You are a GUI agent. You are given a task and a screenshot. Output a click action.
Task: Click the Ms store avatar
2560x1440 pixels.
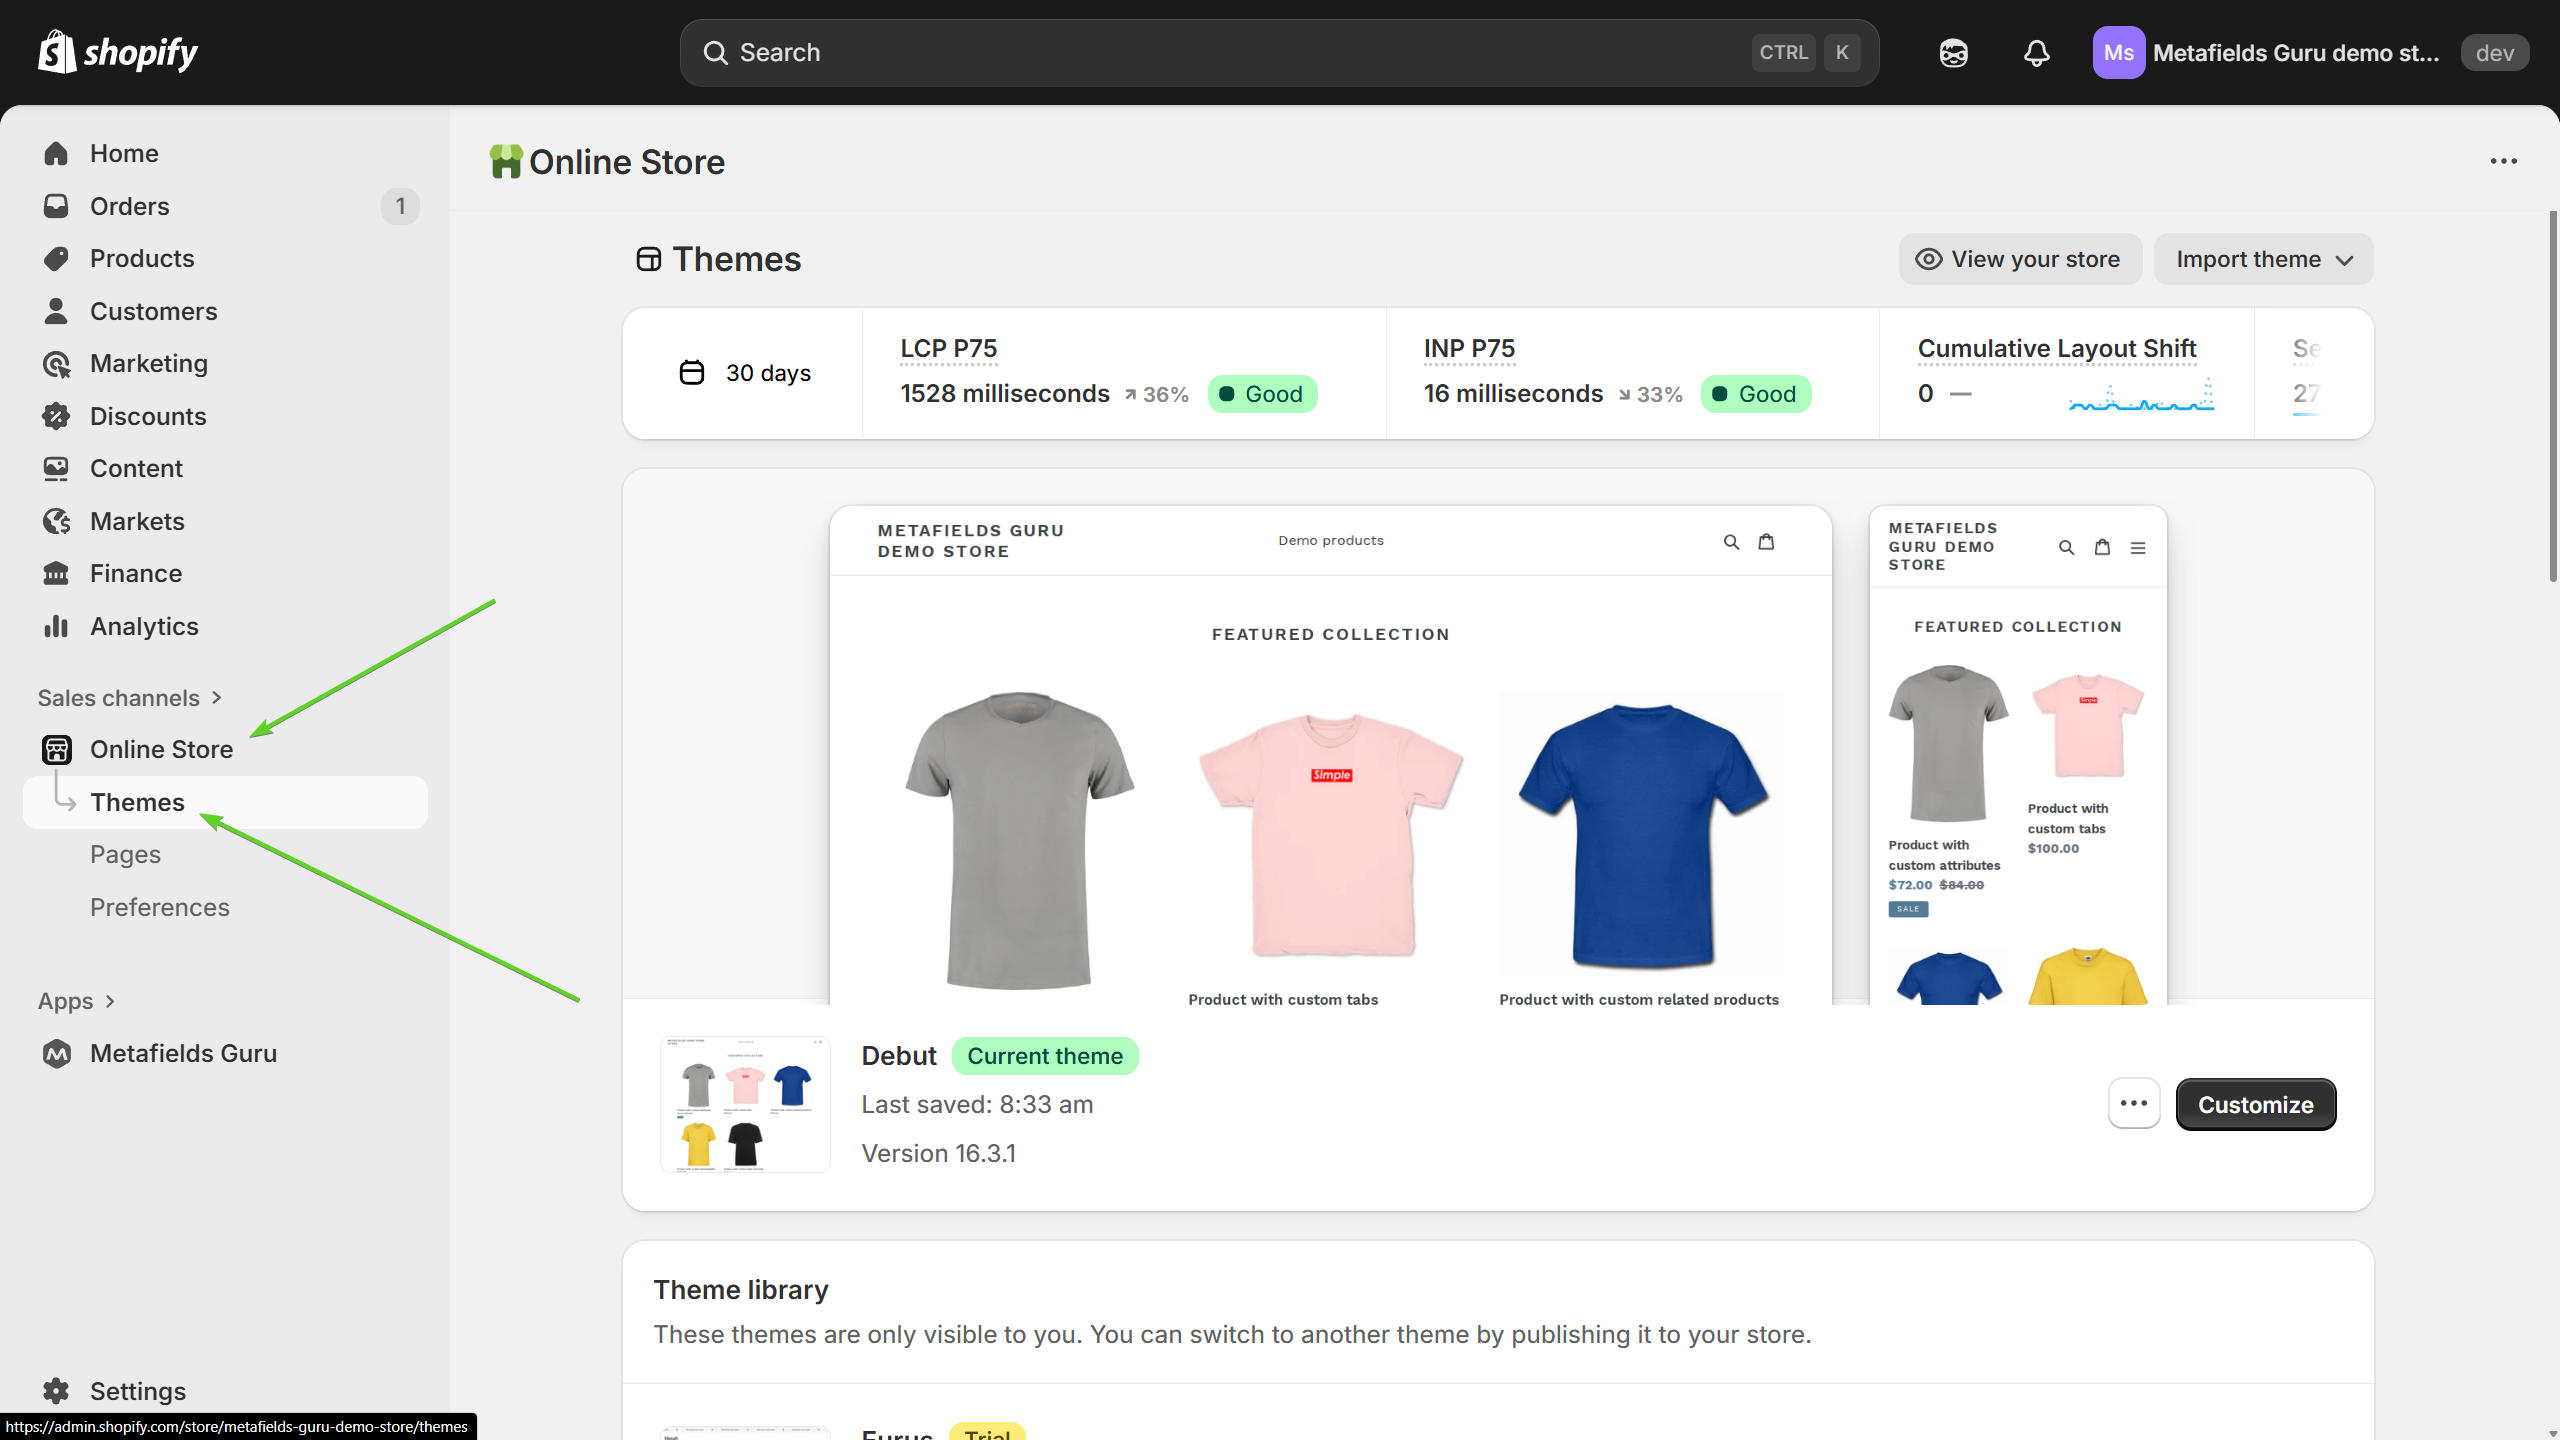[2118, 53]
